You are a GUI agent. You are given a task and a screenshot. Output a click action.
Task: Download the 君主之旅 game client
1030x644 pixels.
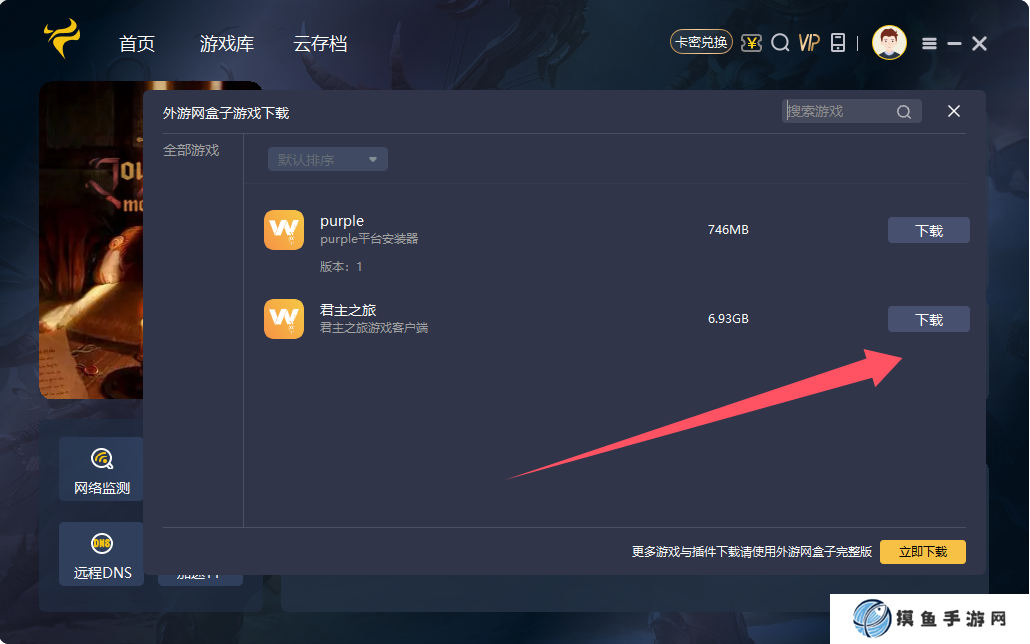928,319
